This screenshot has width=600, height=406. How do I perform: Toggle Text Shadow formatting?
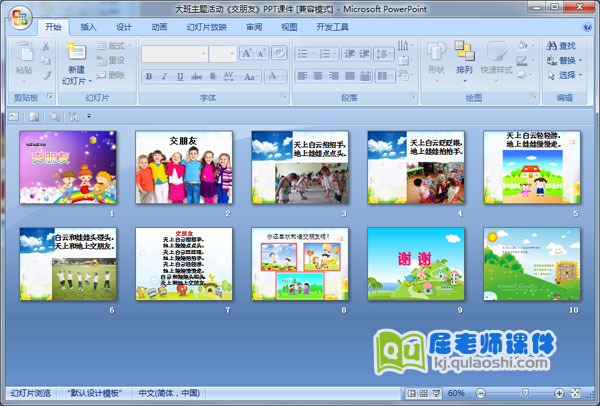pos(213,77)
